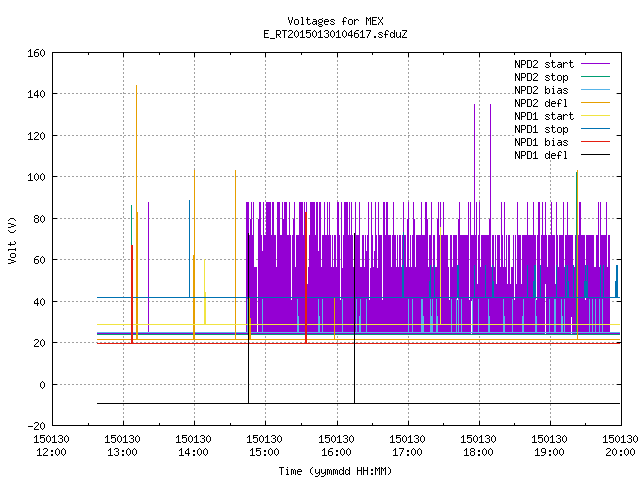The image size is (640, 480).
Task: Click the NPD2 bias light-blue legend line
Action: pos(595,90)
